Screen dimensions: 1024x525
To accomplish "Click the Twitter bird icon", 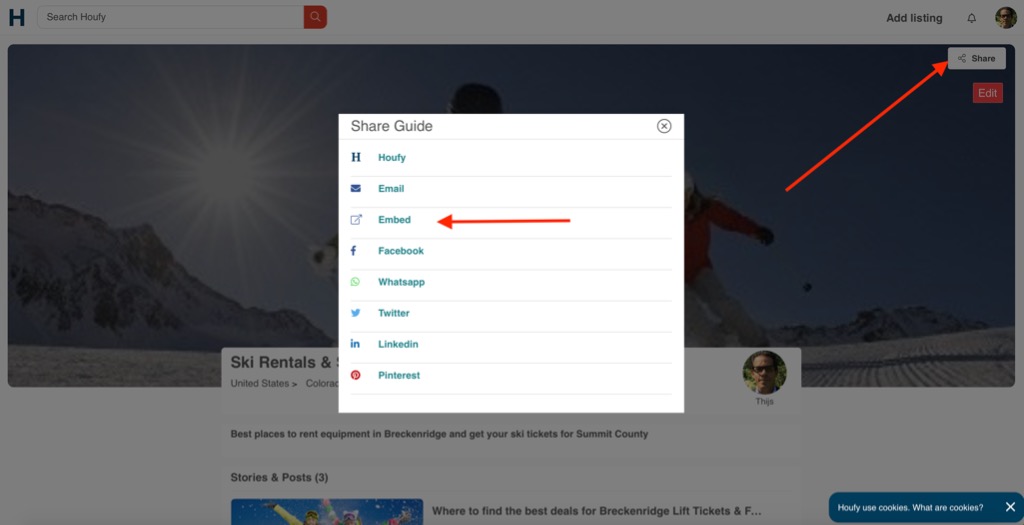I will click(x=356, y=313).
